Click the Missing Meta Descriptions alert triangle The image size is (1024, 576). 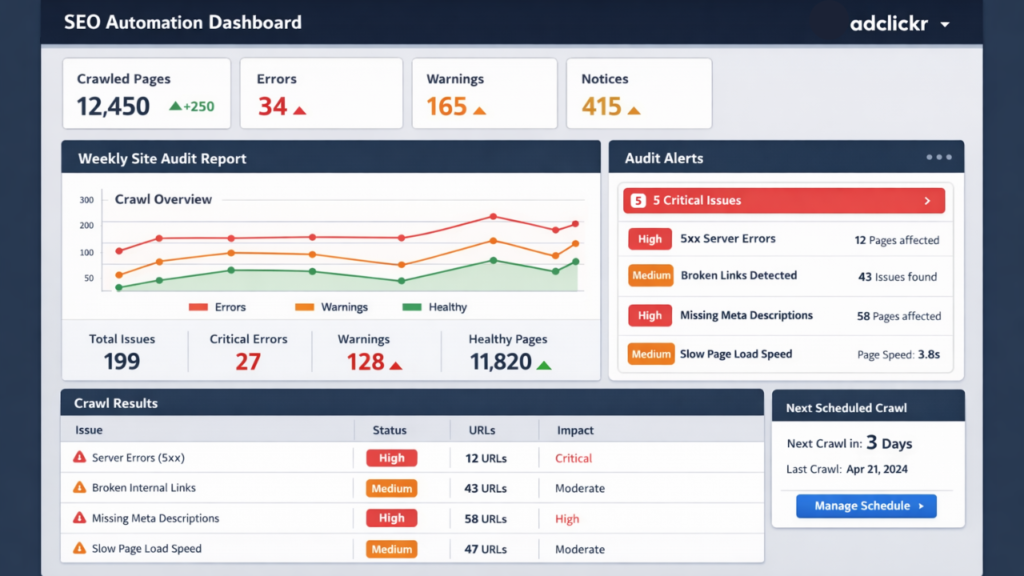click(x=78, y=518)
